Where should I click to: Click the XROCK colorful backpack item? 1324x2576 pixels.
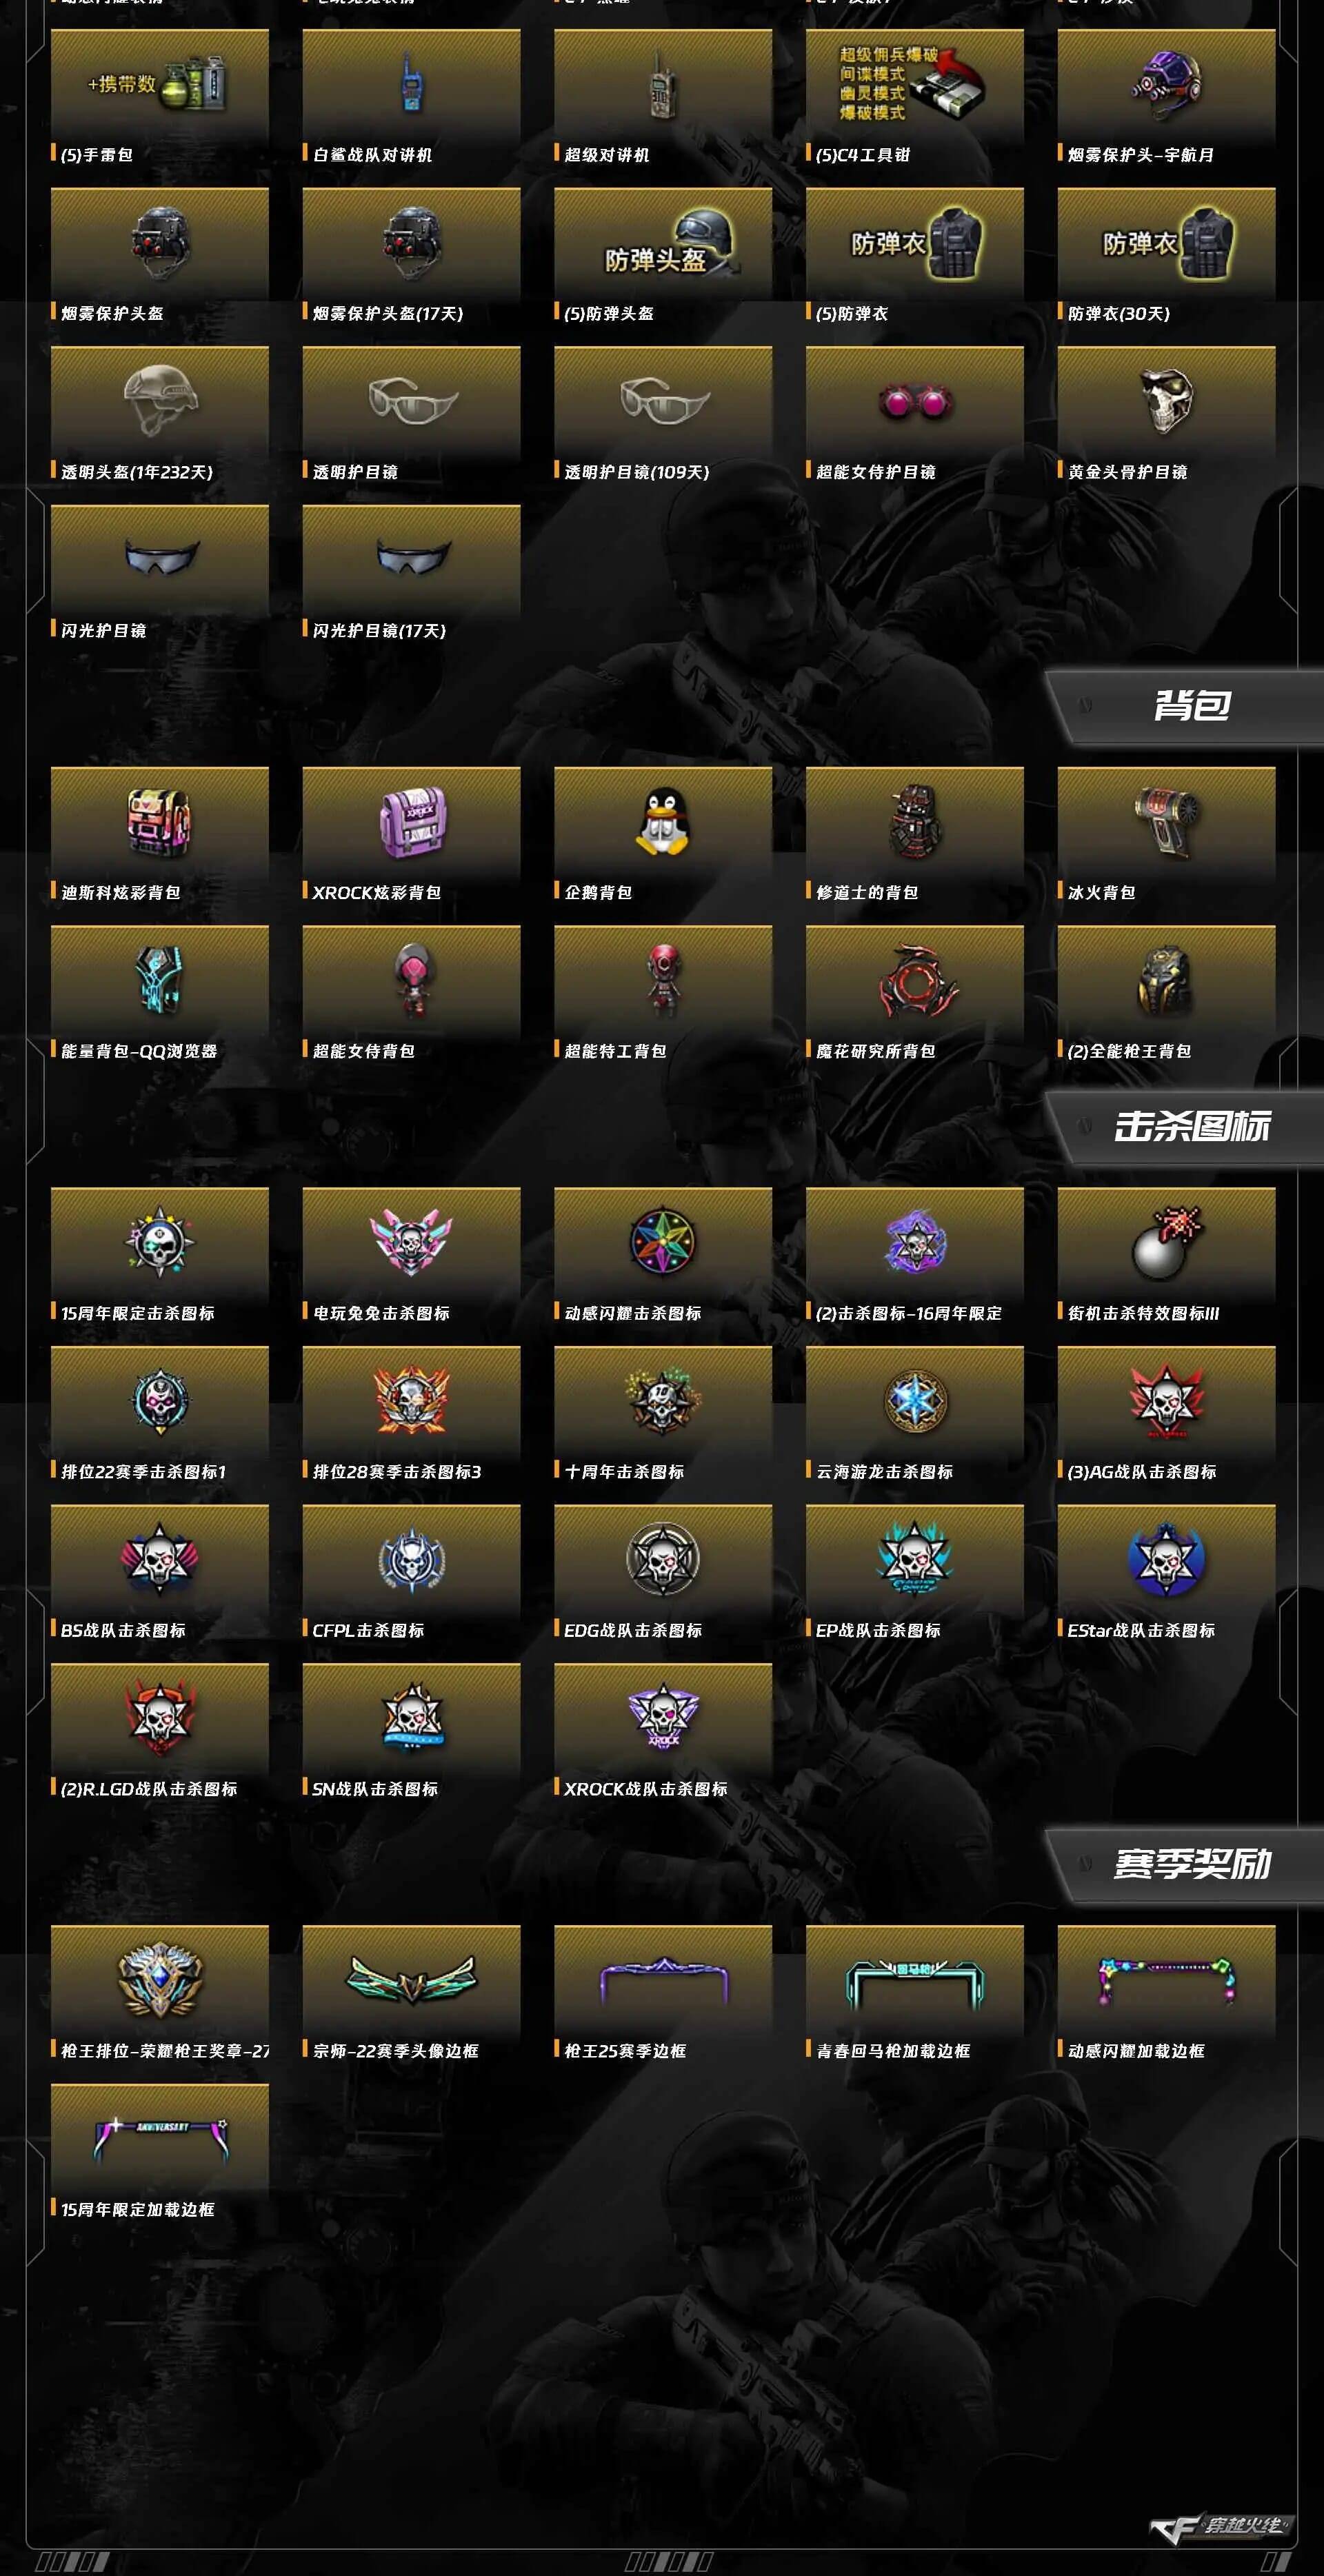[411, 836]
